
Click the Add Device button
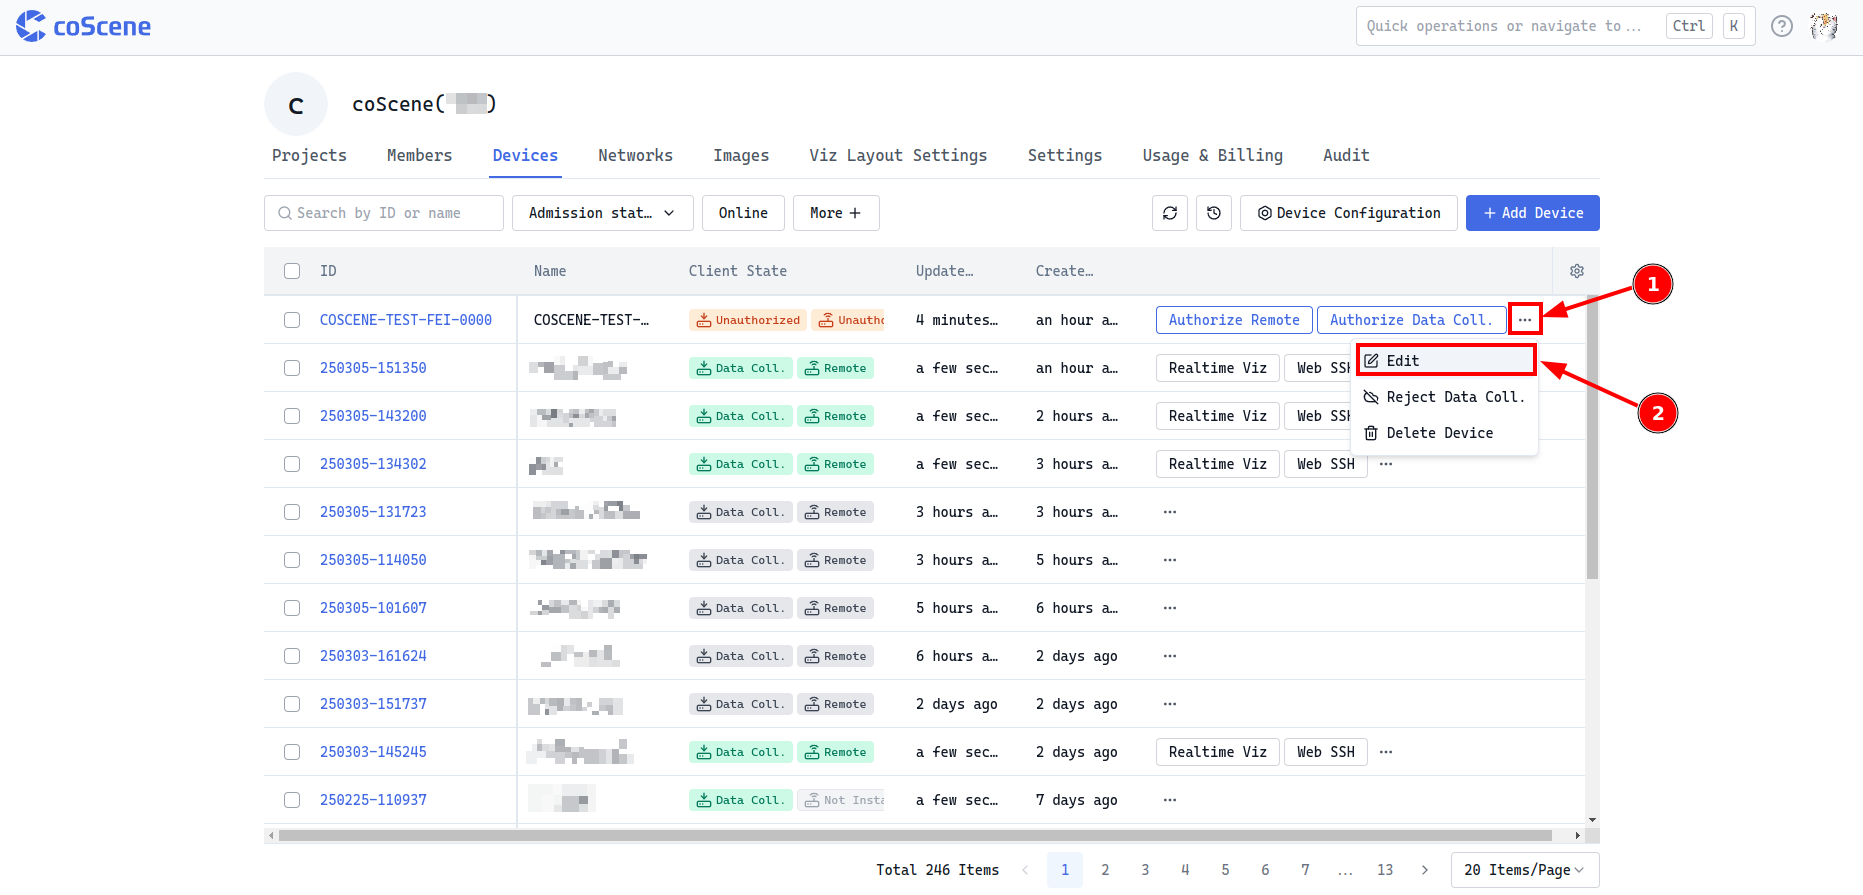pos(1533,213)
